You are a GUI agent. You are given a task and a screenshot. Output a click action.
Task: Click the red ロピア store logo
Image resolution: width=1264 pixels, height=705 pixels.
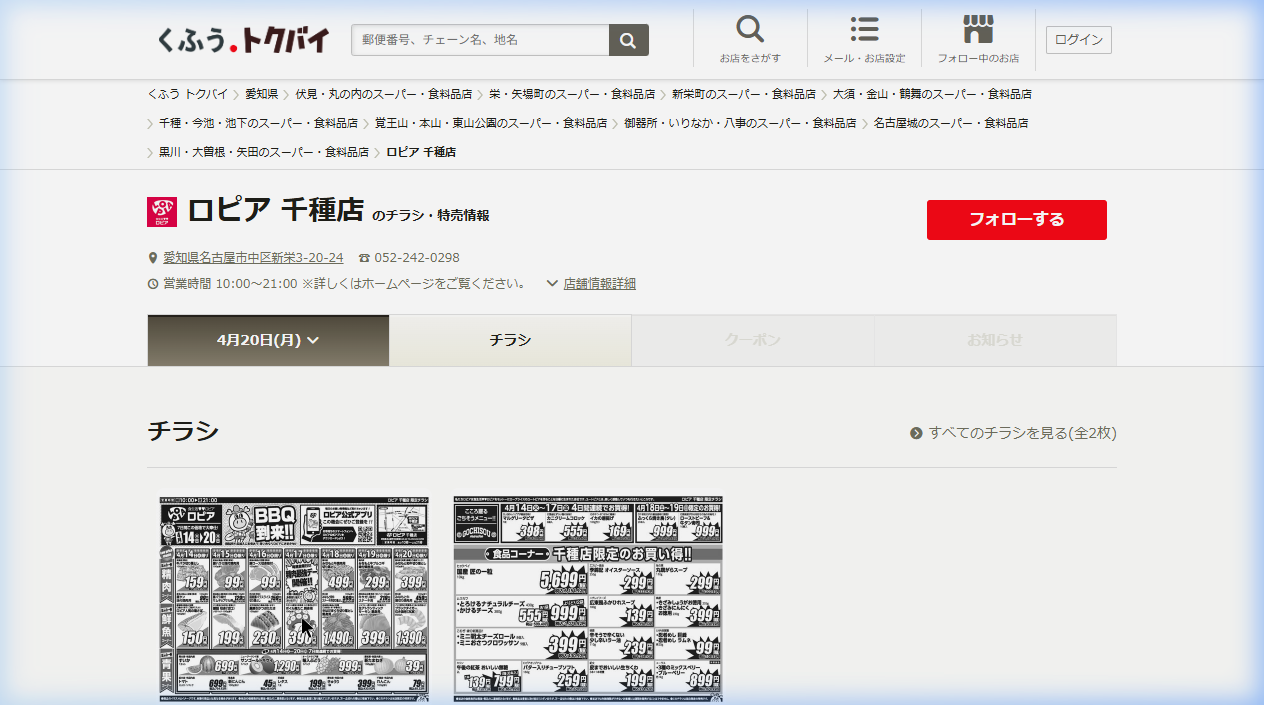coord(162,212)
